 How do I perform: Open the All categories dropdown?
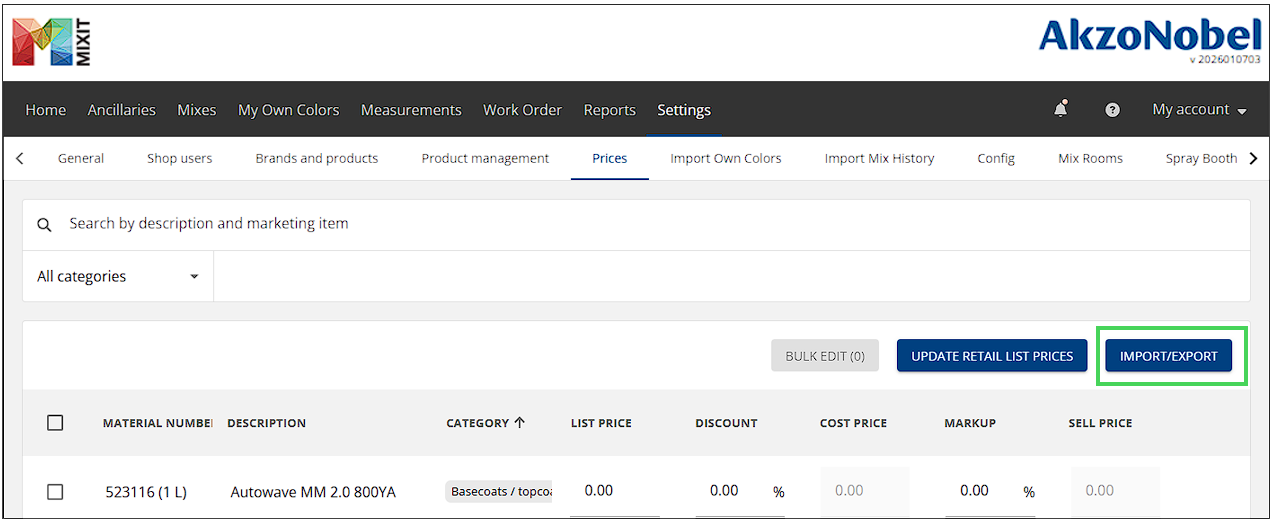click(x=118, y=276)
